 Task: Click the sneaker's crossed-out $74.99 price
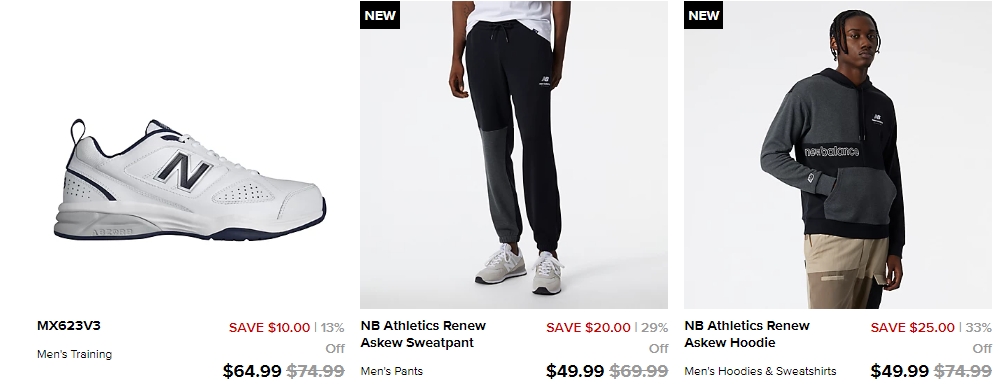(x=315, y=371)
